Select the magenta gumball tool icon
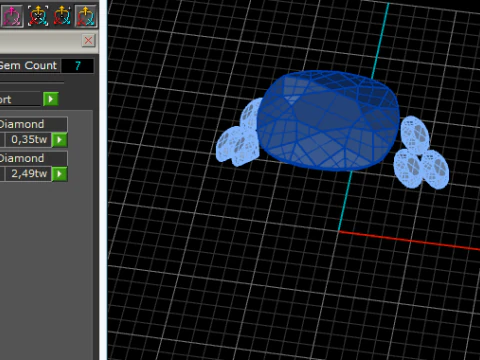This screenshot has height=360, width=480. coord(12,16)
